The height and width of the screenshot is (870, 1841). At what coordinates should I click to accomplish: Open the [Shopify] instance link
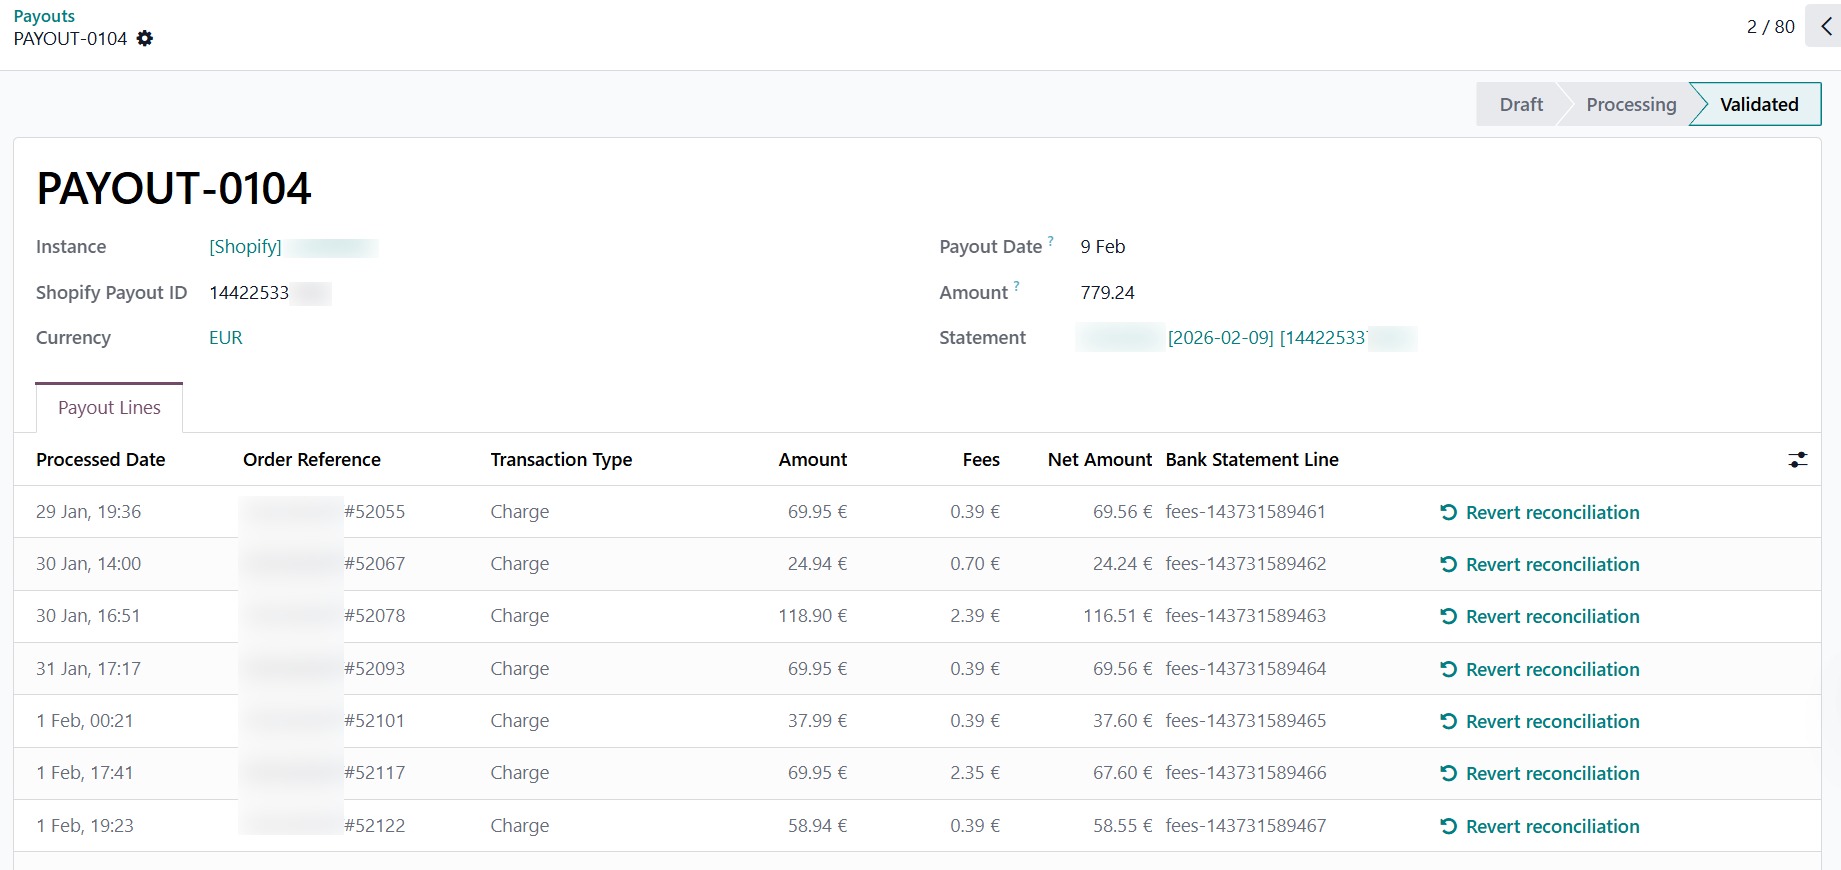point(245,246)
